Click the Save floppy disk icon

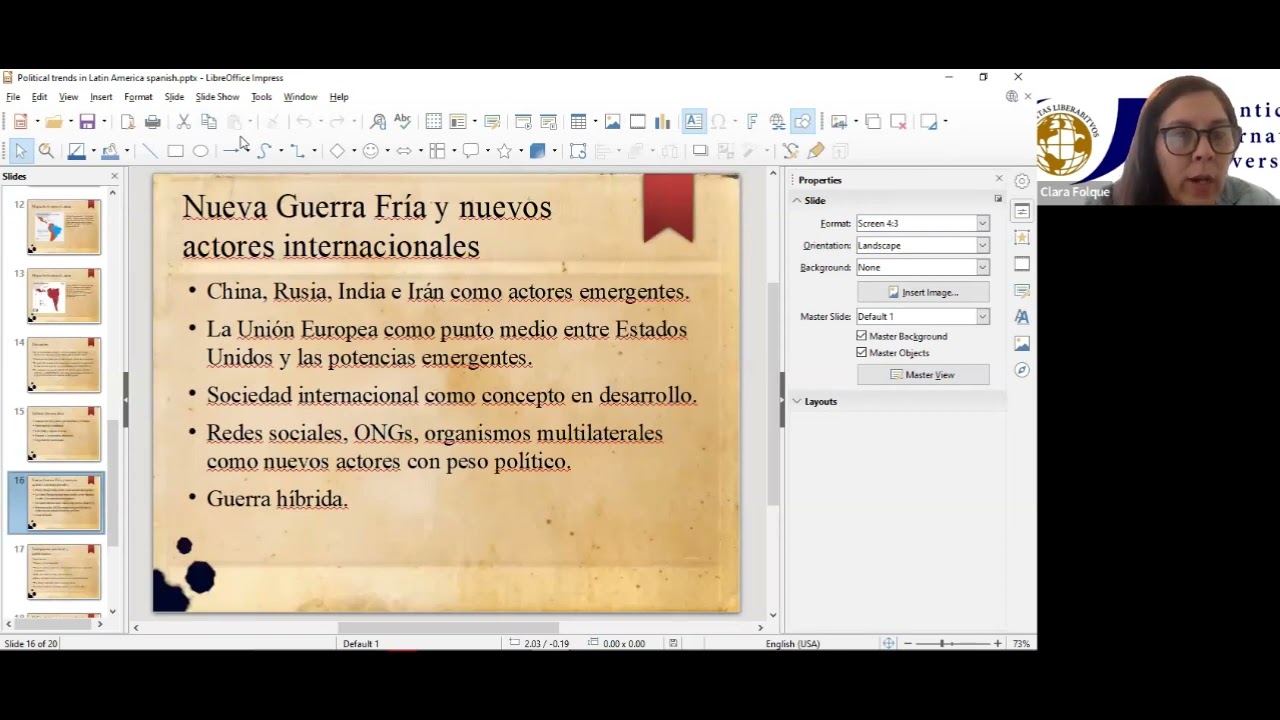click(87, 122)
